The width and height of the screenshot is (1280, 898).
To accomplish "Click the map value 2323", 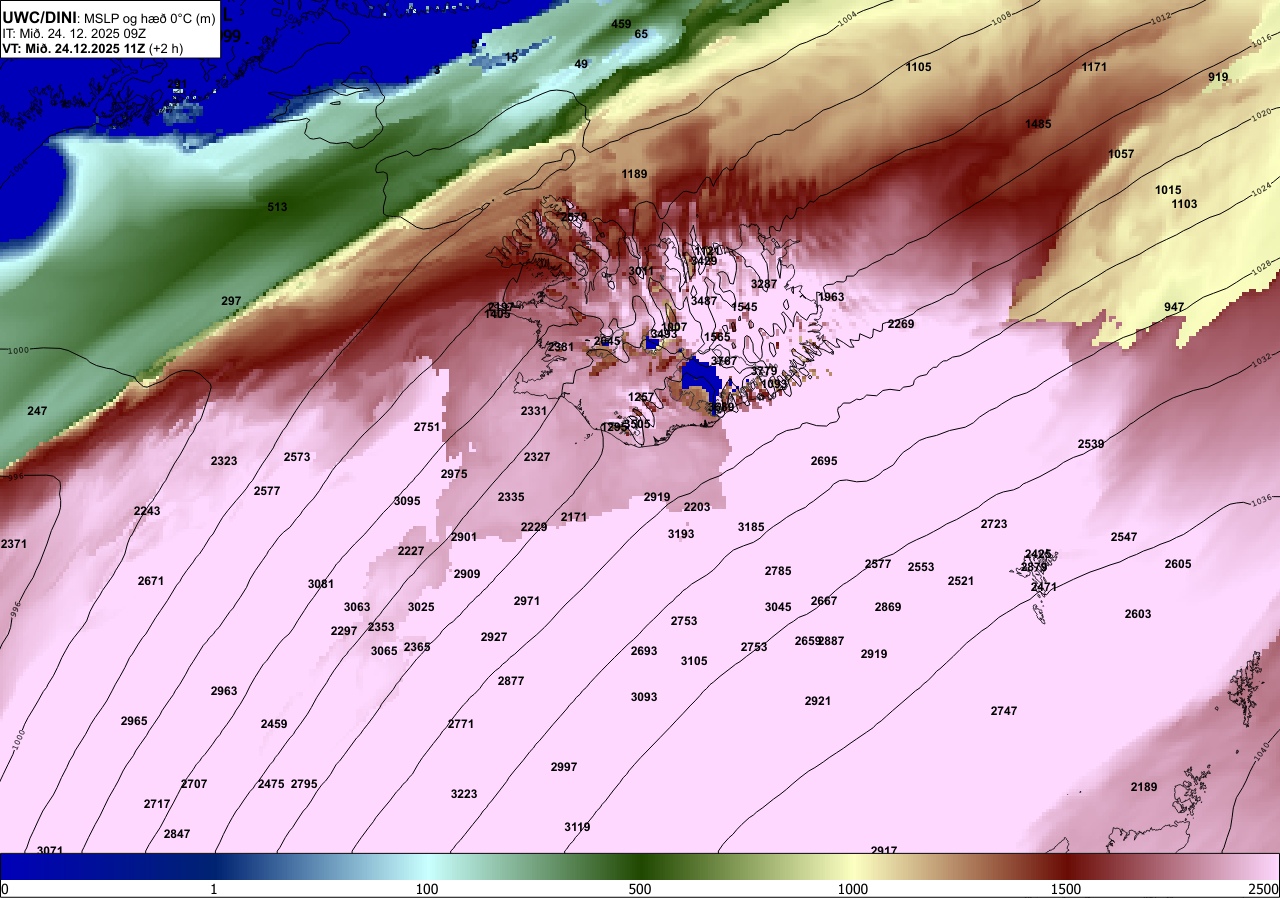I will click(224, 461).
